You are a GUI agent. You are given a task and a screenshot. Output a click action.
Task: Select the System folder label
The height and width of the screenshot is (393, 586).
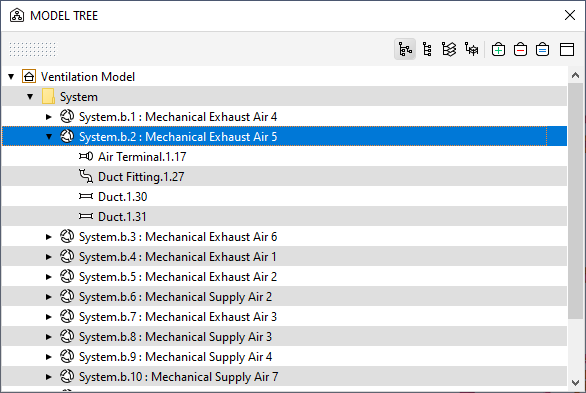(79, 97)
